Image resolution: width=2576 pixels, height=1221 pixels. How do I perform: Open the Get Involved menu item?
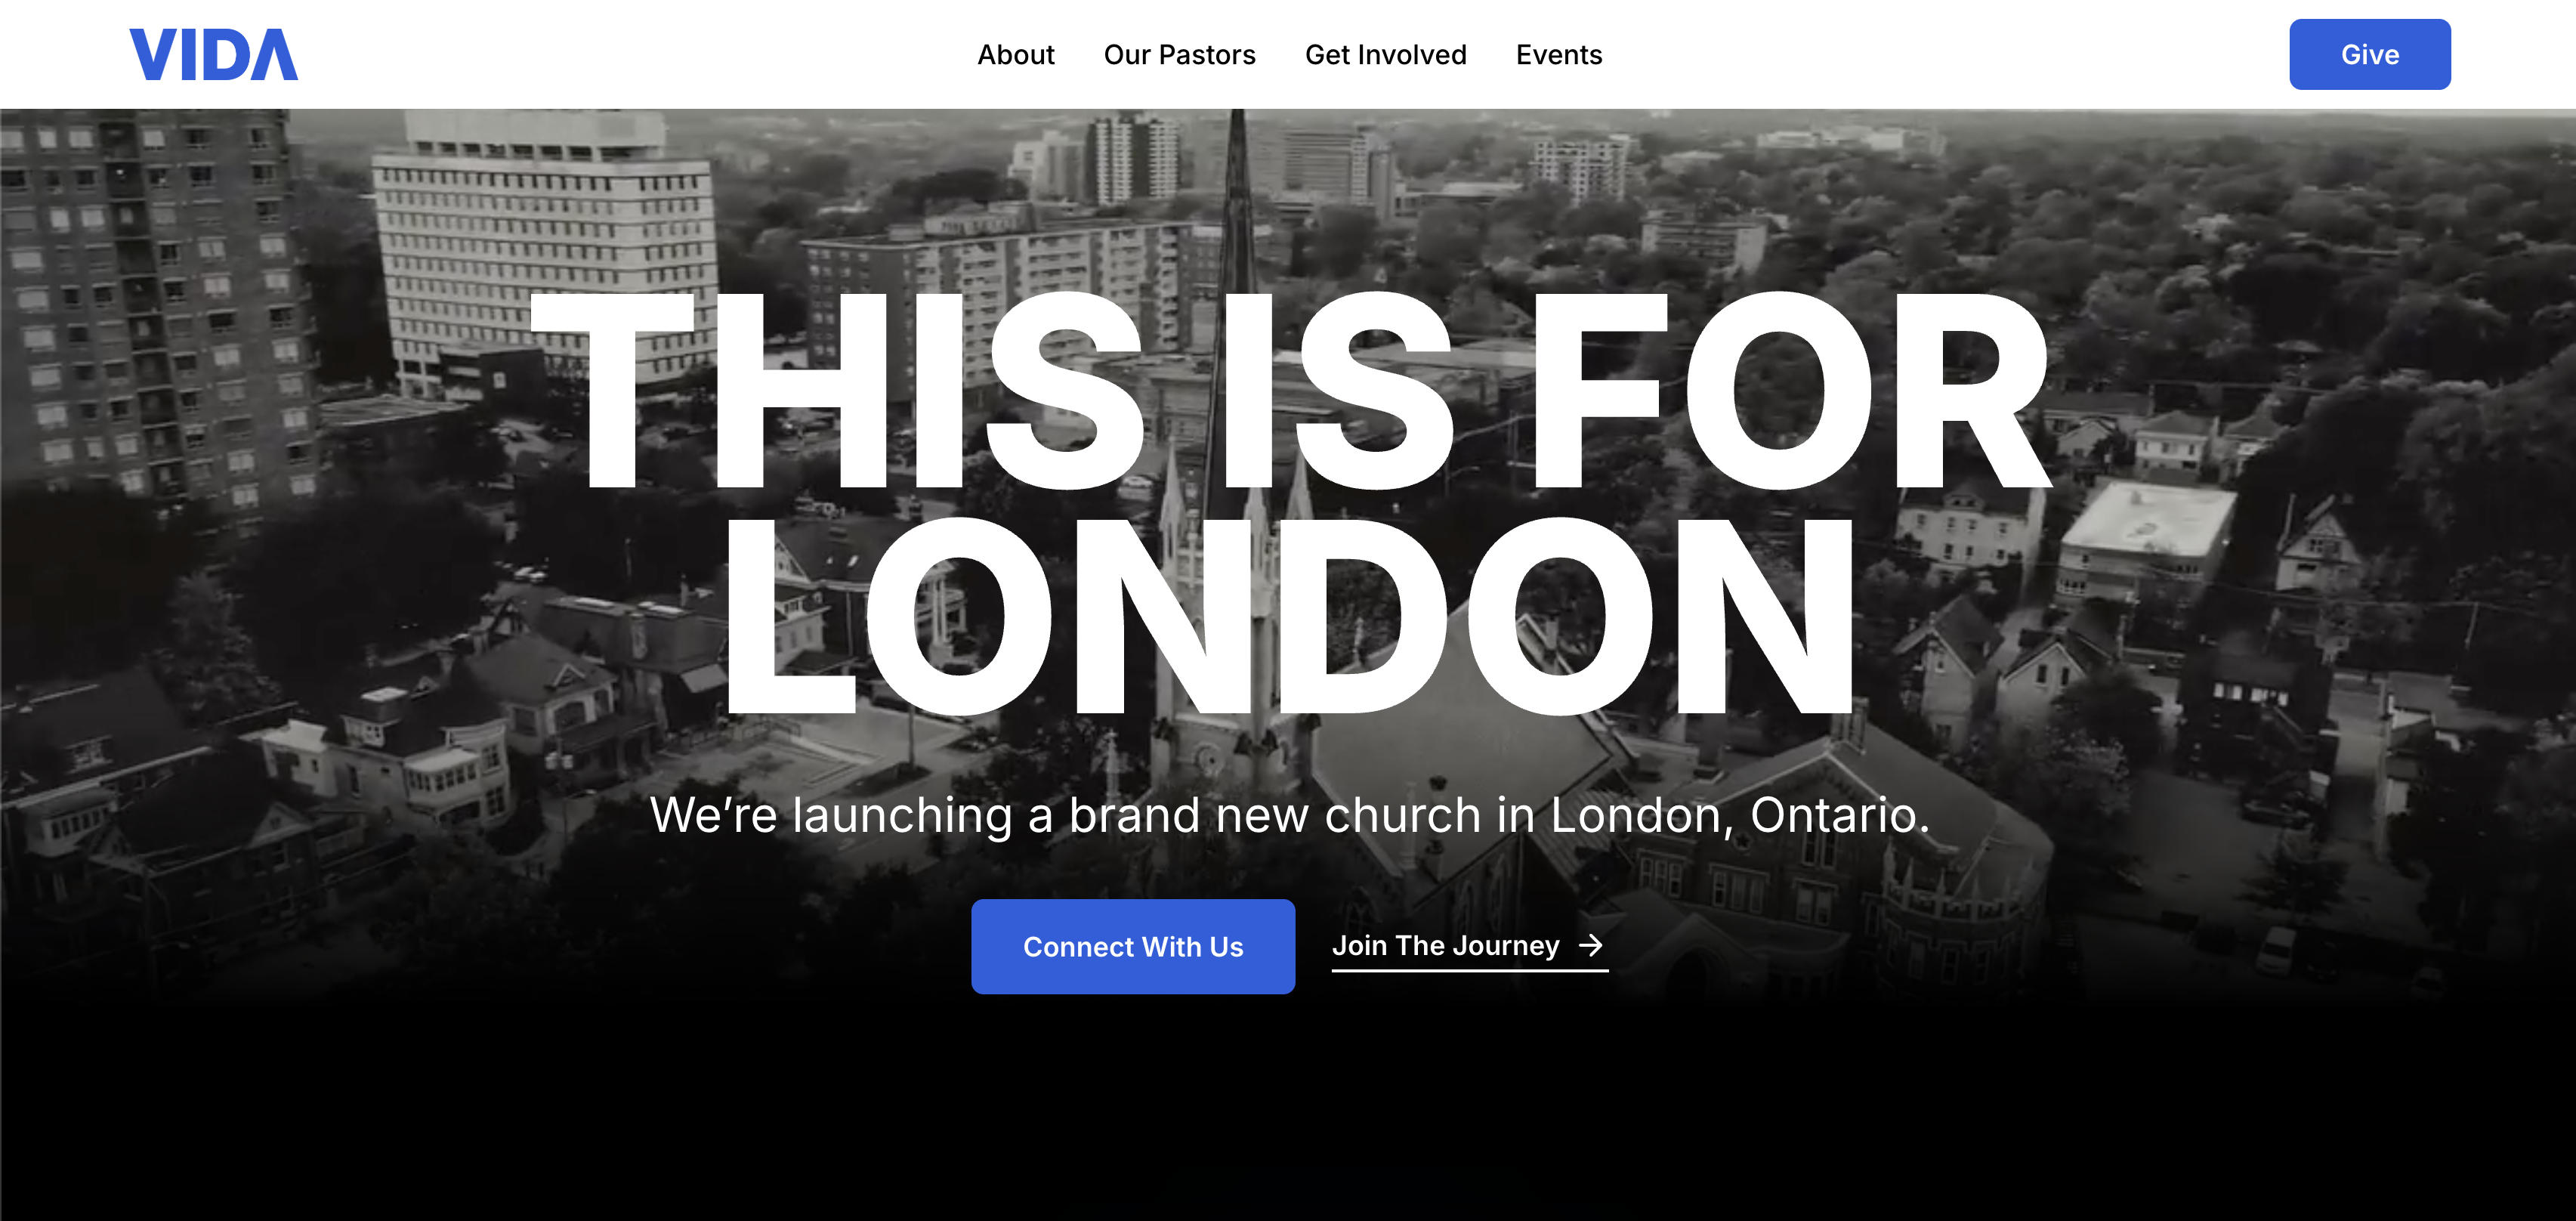1385,55
